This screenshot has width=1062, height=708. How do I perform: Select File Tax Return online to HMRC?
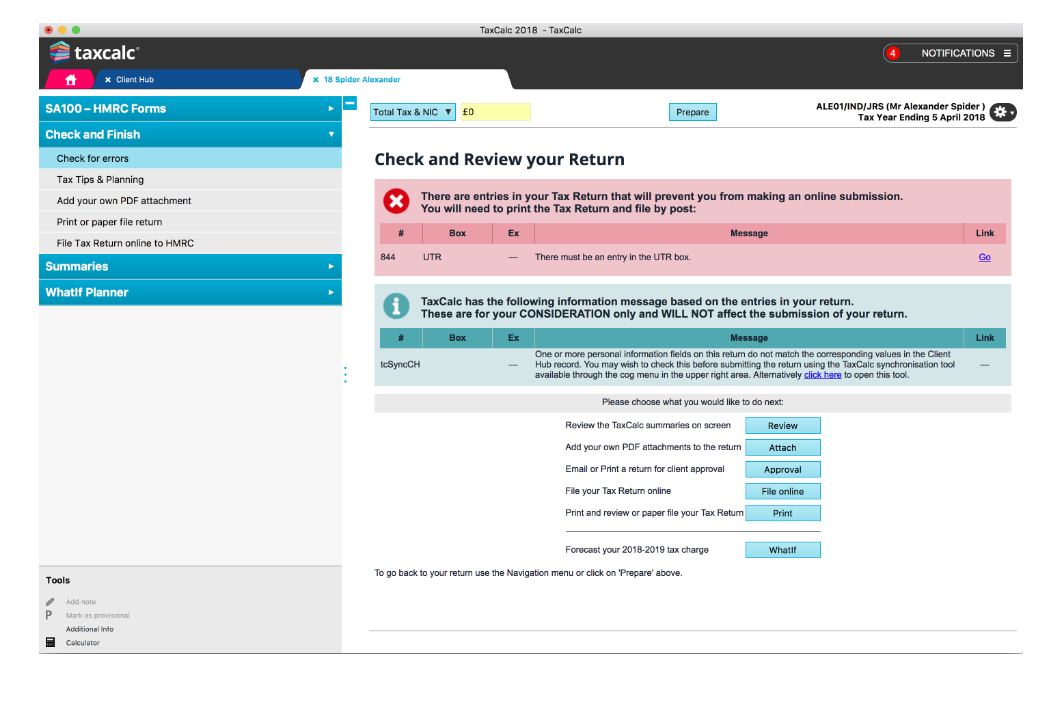coord(125,243)
